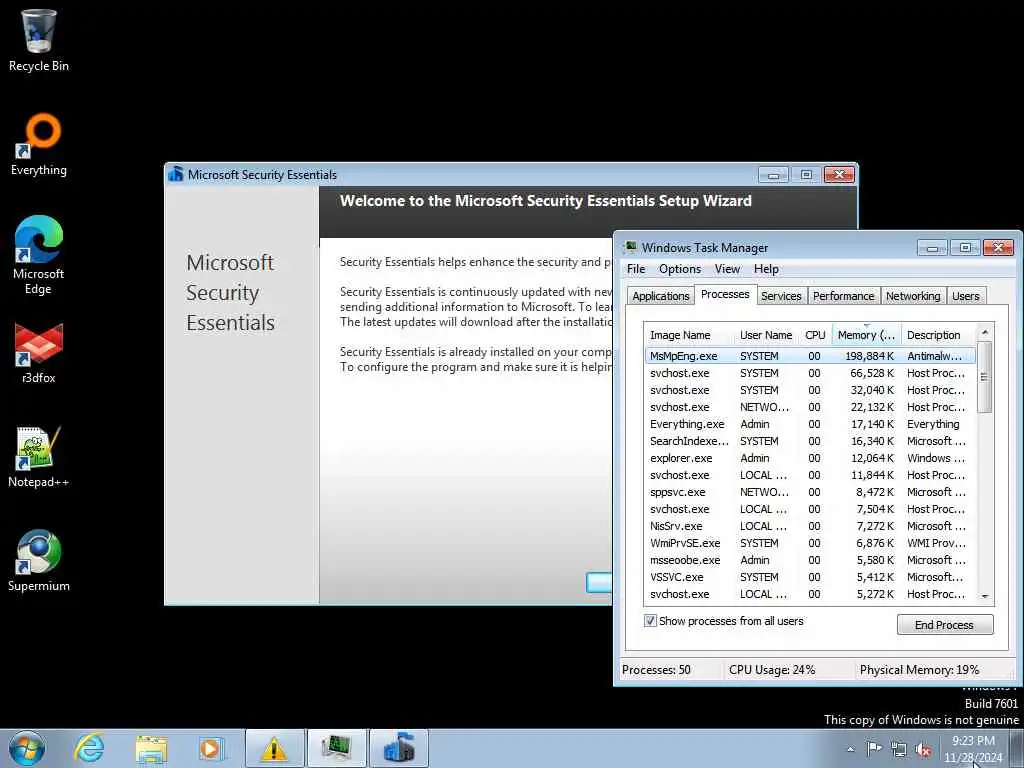The width and height of the screenshot is (1024, 768).
Task: Sort by the Memory column header
Action: point(867,335)
